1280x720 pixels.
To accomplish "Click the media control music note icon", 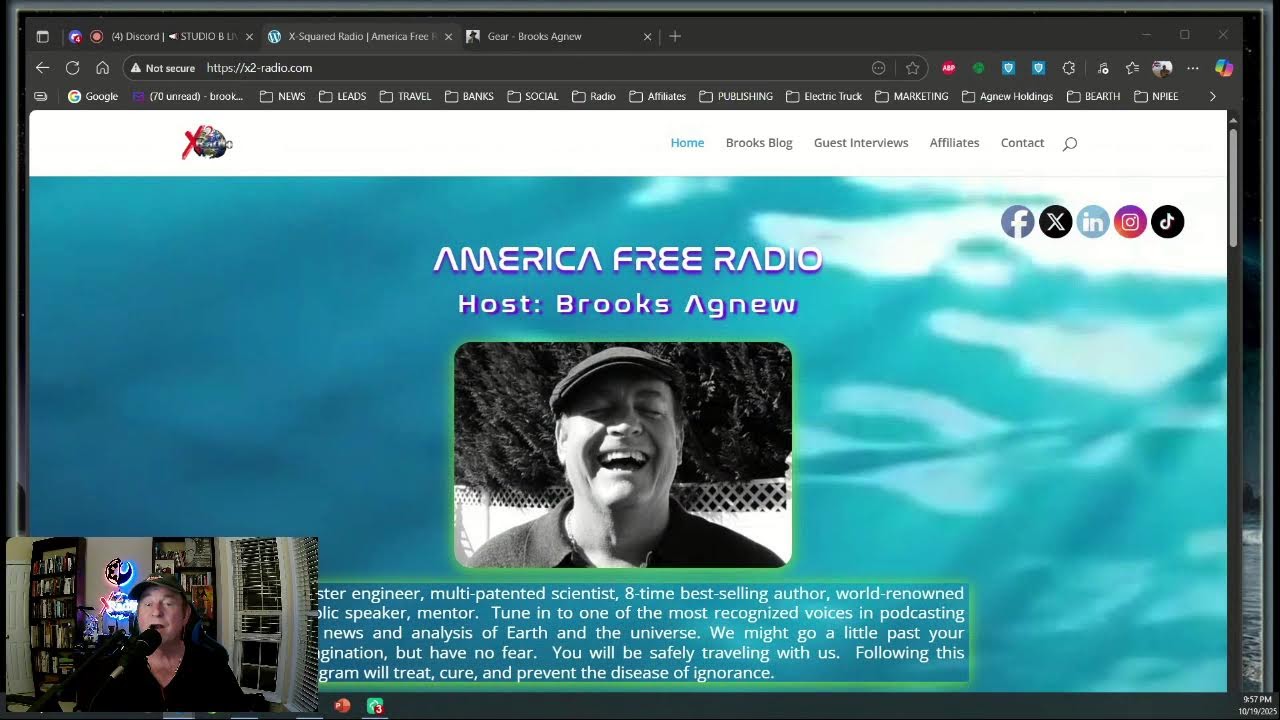I will (x=1103, y=68).
